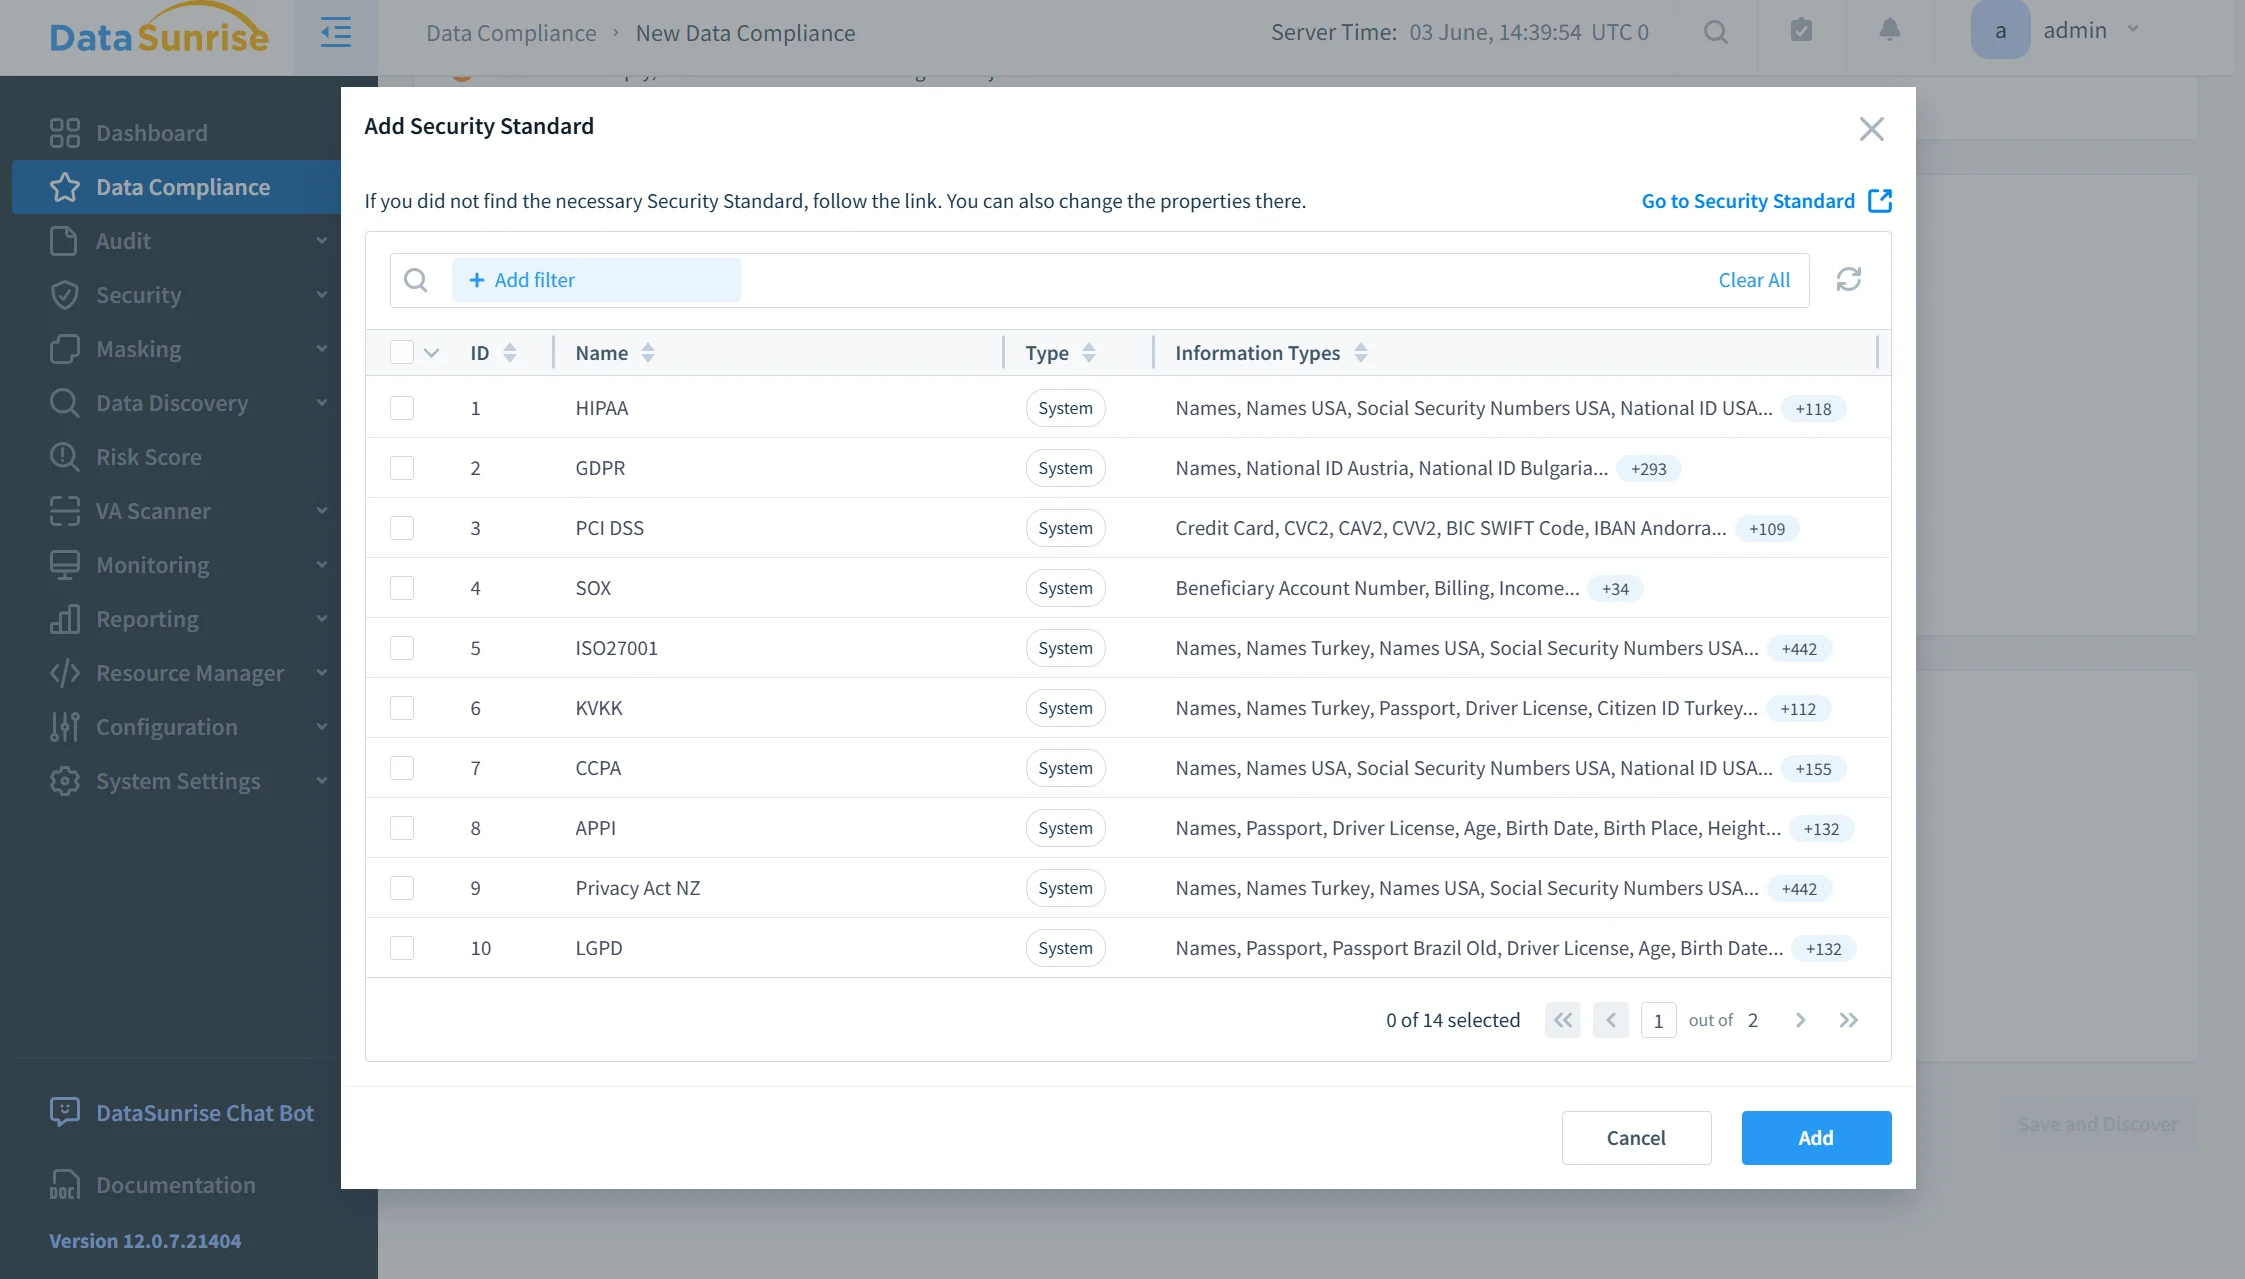The image size is (2245, 1279).
Task: Jump to the first page of results
Action: (1563, 1020)
